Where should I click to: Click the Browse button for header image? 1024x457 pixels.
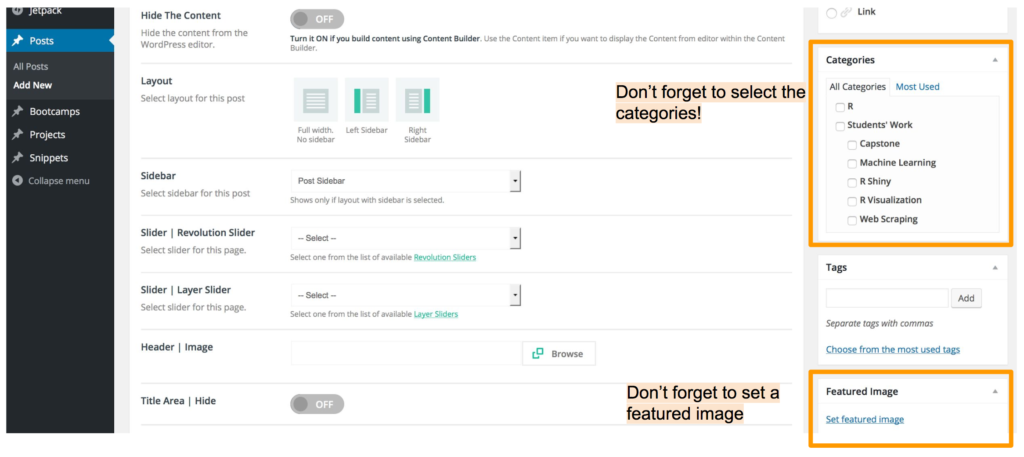559,354
